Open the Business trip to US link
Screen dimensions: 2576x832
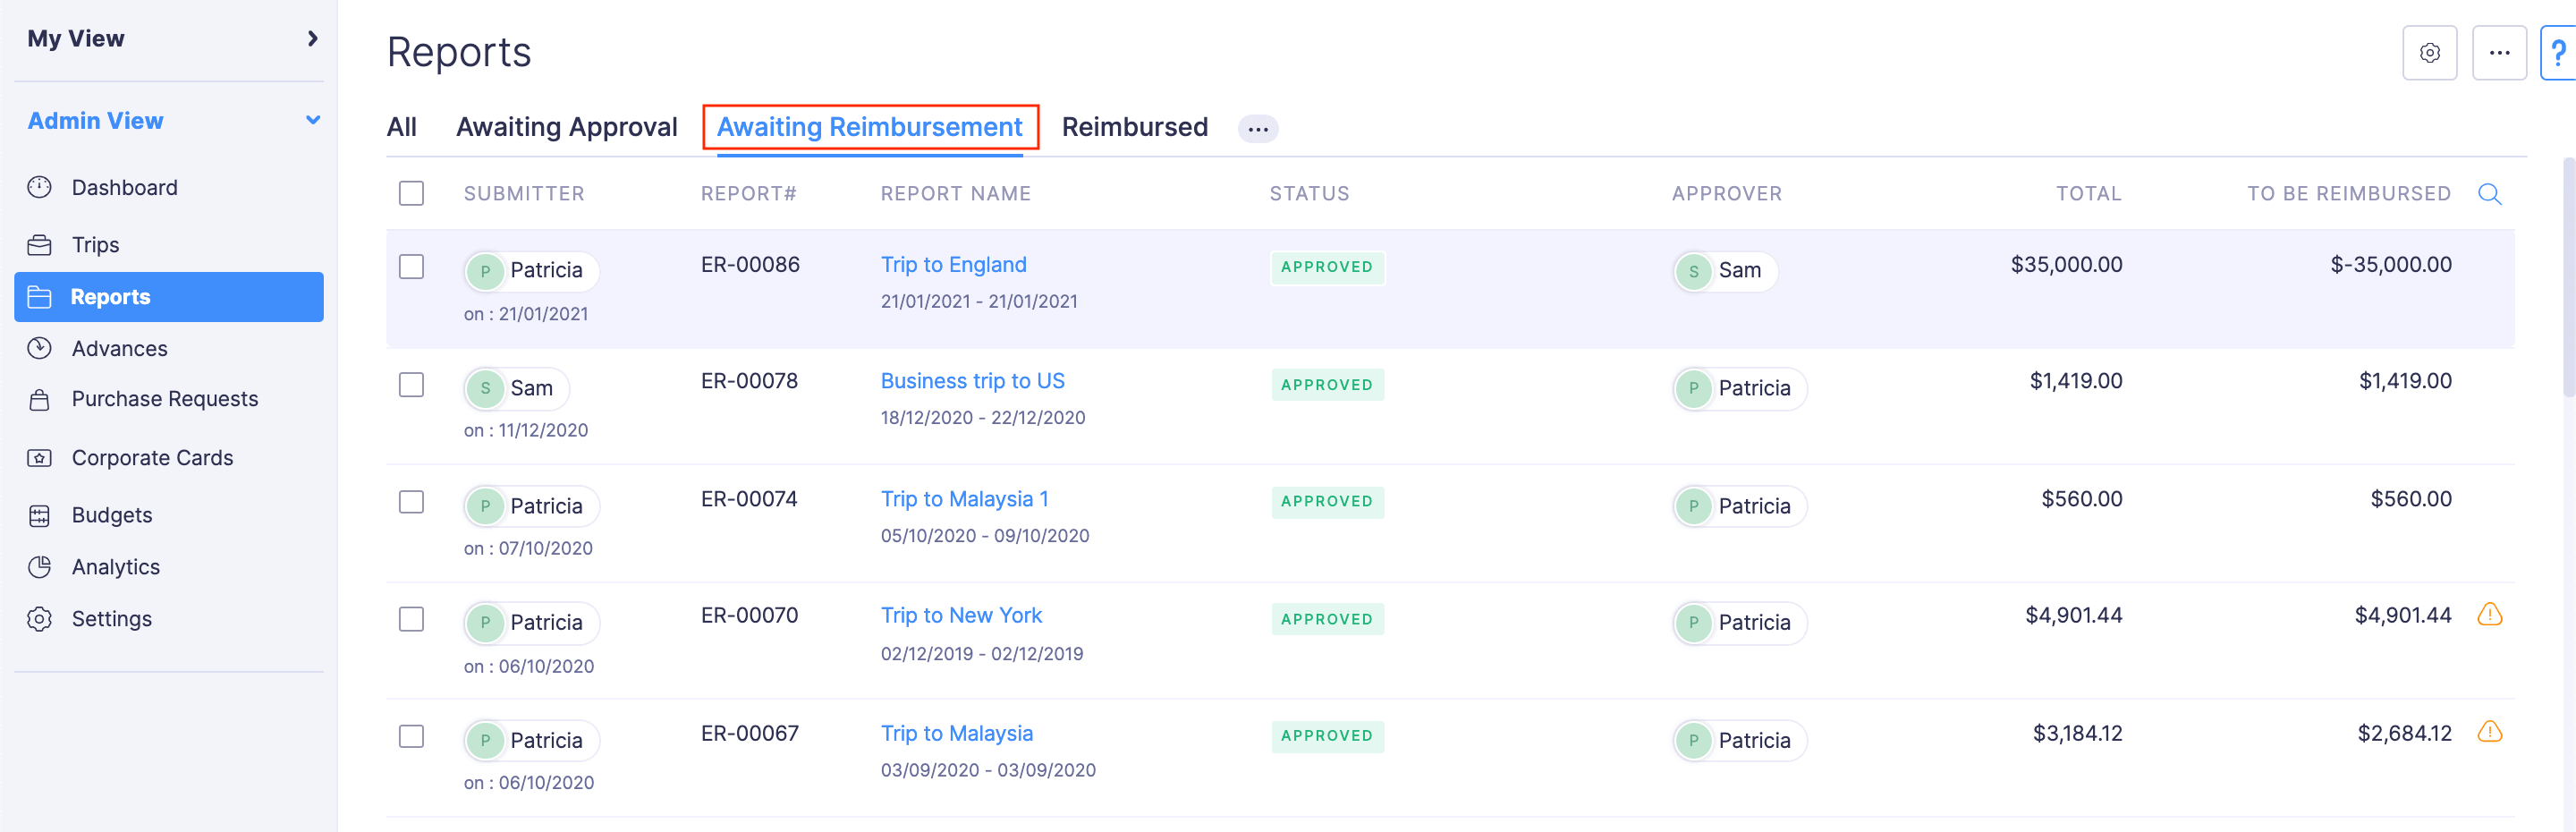(x=972, y=381)
